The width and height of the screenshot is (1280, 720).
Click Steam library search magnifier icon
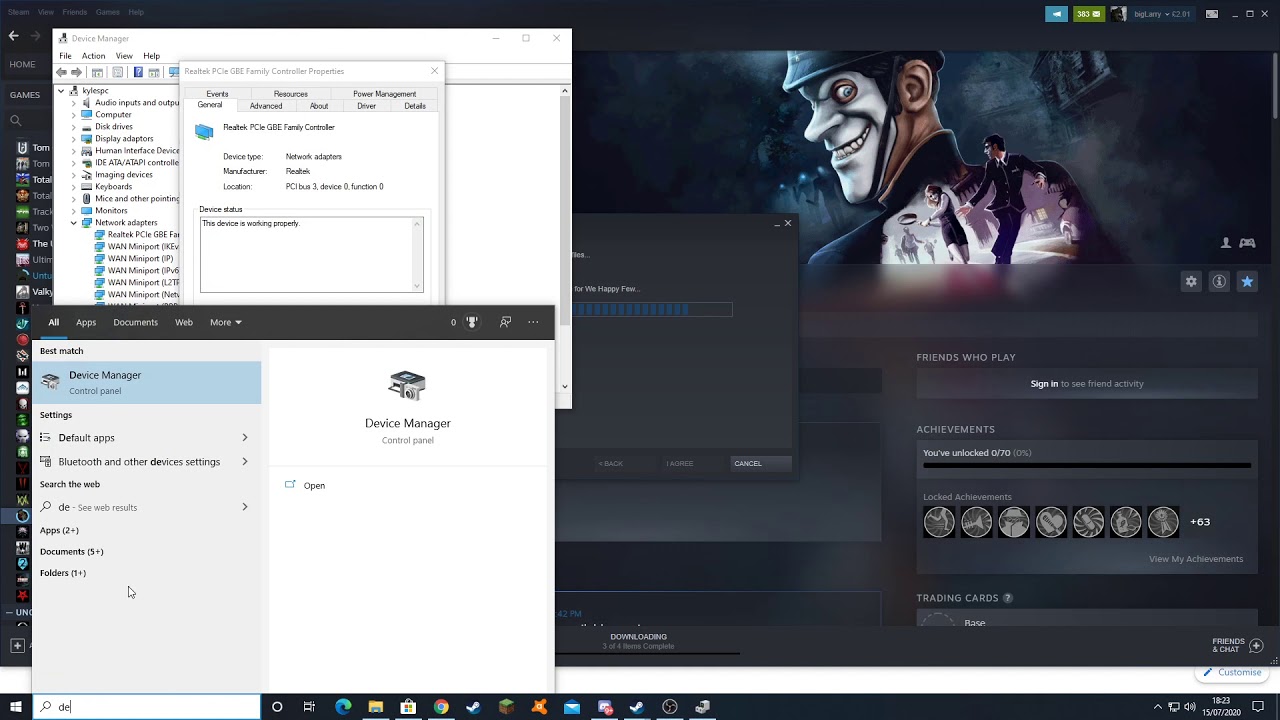click(15, 120)
